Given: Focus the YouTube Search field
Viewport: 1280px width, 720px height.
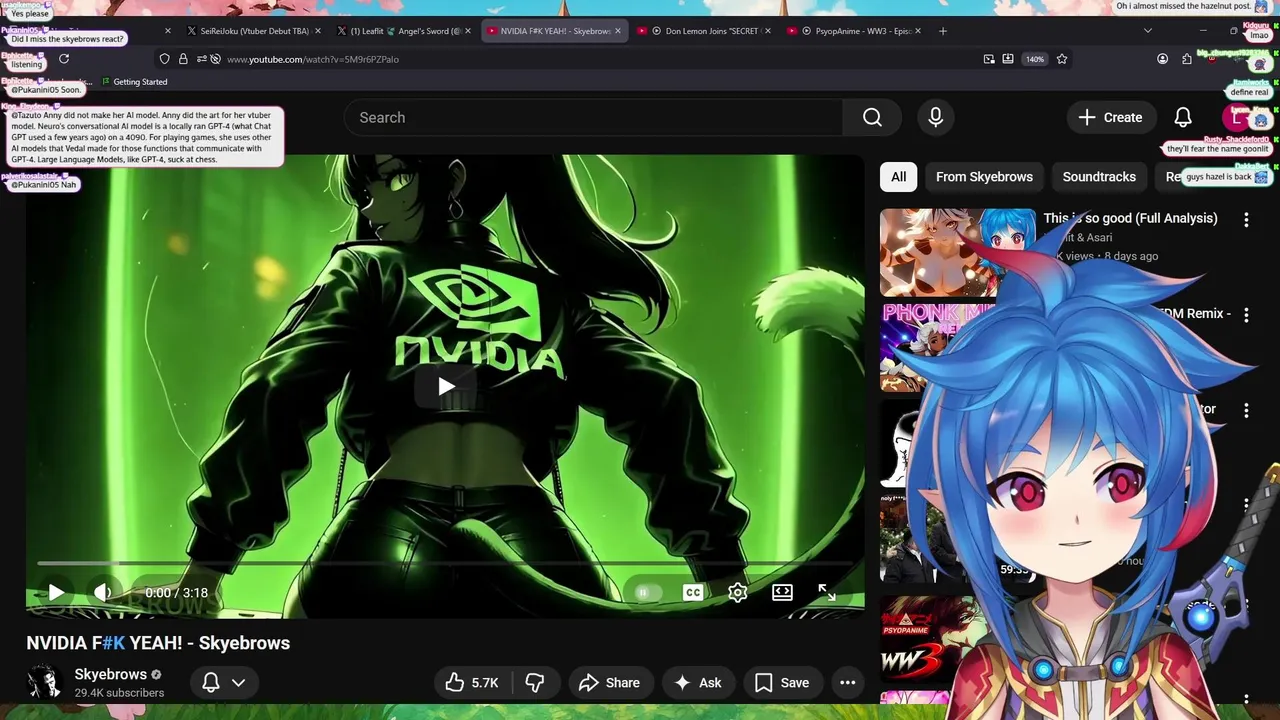Looking at the screenshot, I should tap(594, 118).
